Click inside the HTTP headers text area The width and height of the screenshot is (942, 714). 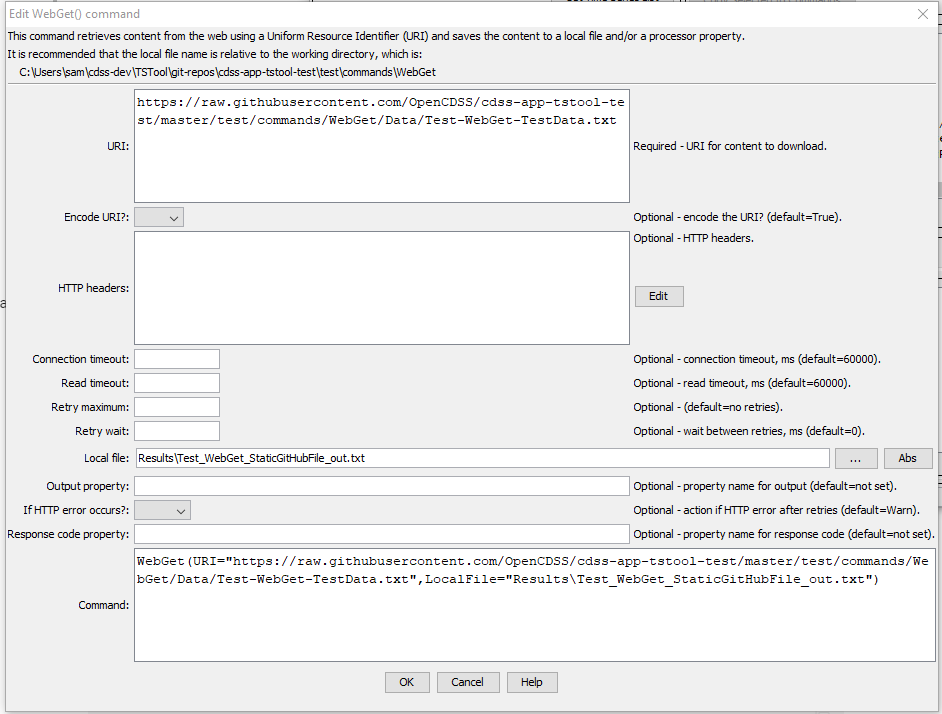[380, 287]
